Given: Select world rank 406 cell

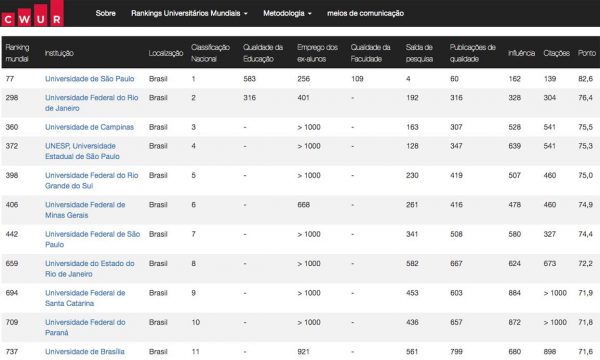Looking at the screenshot, I should (11, 205).
